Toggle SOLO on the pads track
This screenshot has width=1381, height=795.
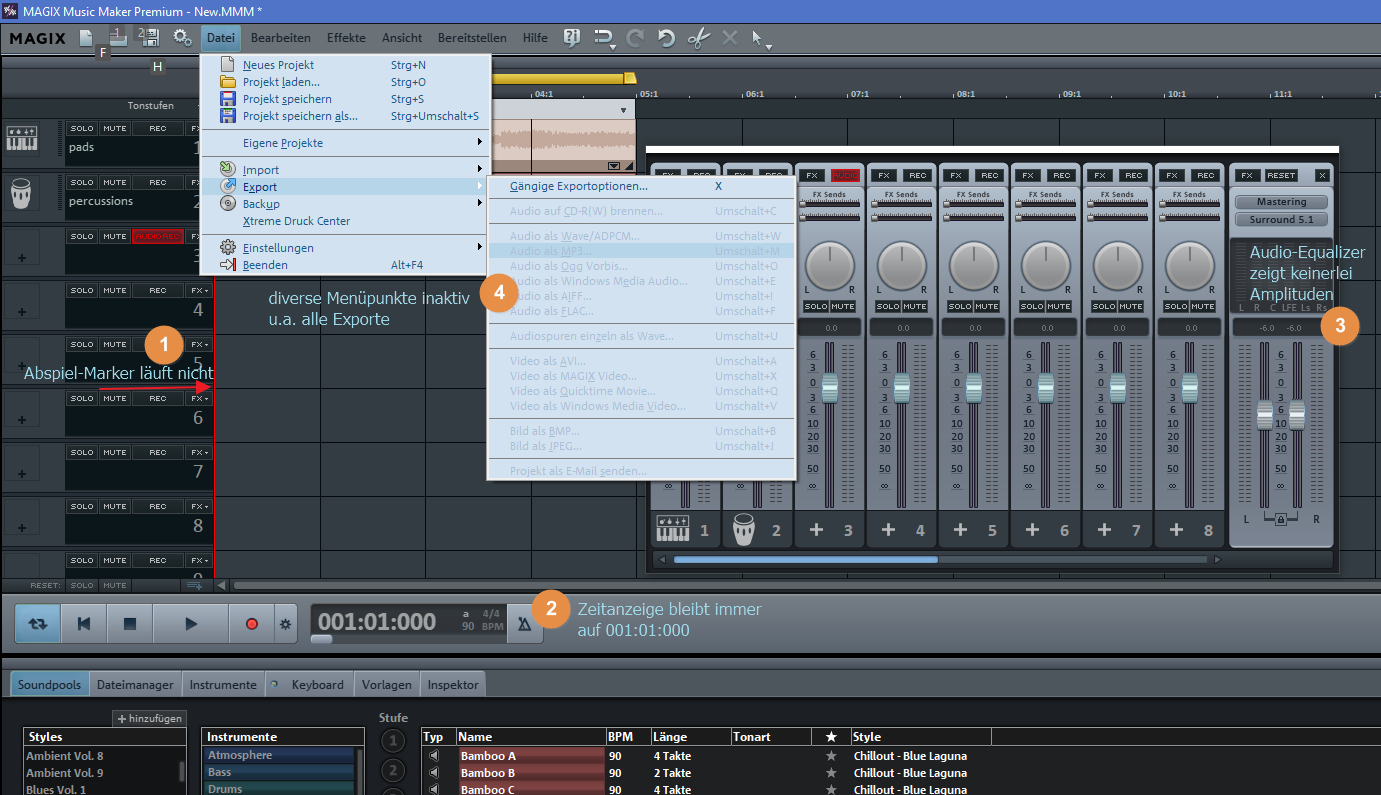82,128
